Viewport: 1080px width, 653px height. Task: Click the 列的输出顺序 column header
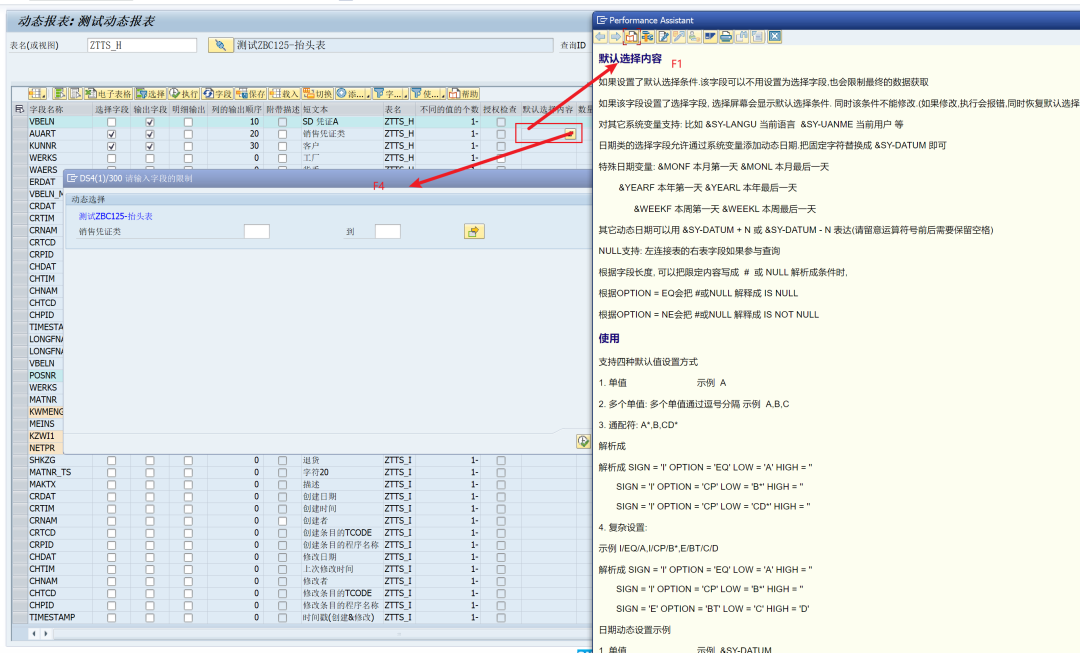[235, 109]
